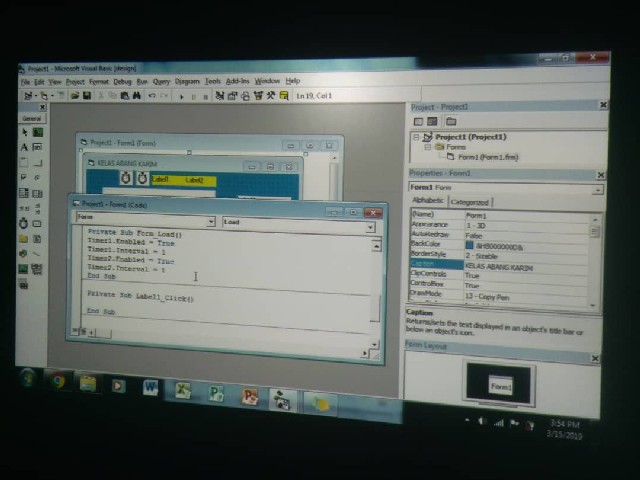Open the Object dropdown in code window

[x=210, y=222]
